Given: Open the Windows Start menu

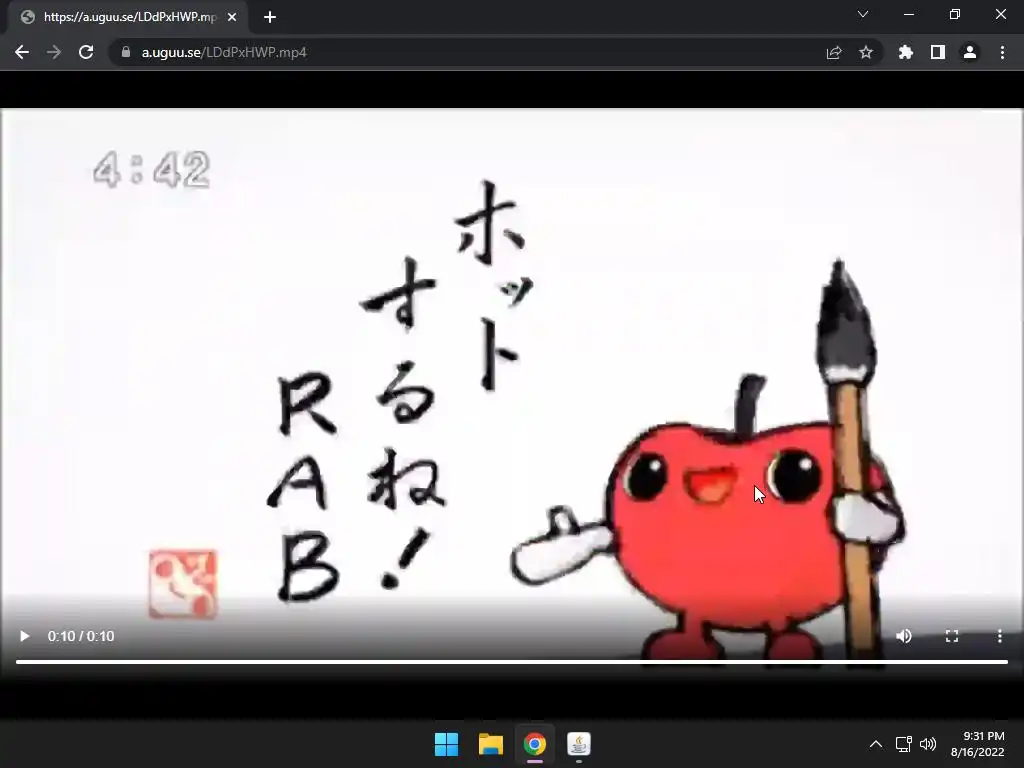Looking at the screenshot, I should tap(446, 744).
